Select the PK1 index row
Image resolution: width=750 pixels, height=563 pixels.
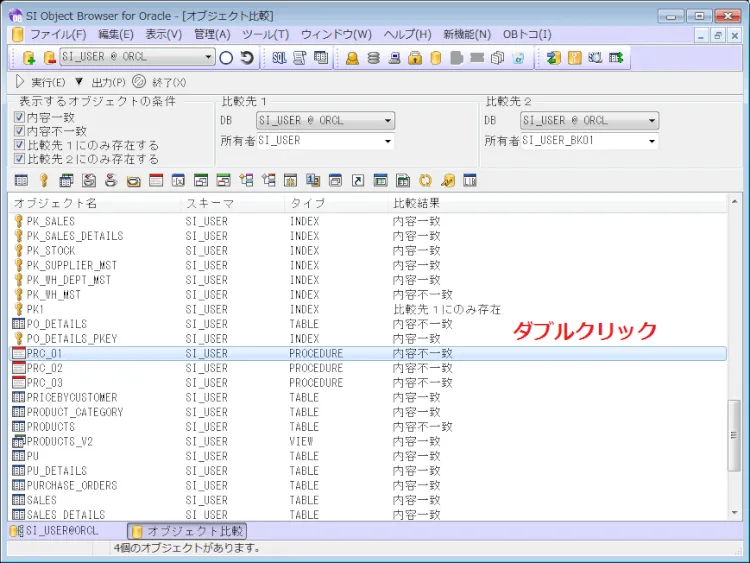click(x=368, y=309)
